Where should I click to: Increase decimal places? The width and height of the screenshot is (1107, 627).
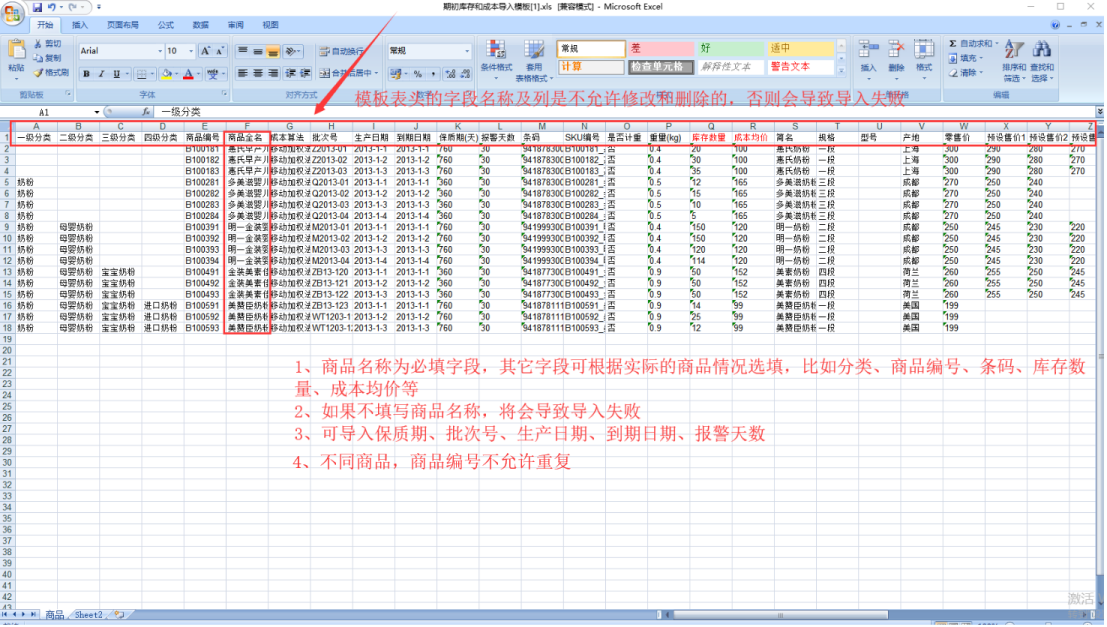[450, 73]
